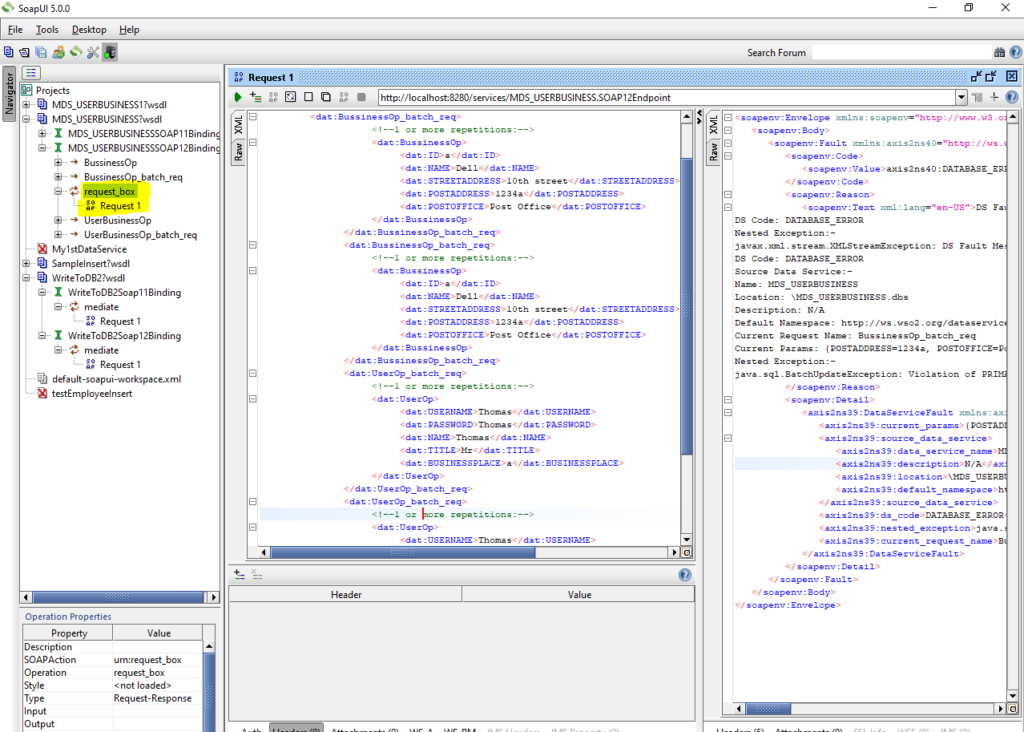
Task: Switch request editor to XML view
Action: click(x=238, y=124)
